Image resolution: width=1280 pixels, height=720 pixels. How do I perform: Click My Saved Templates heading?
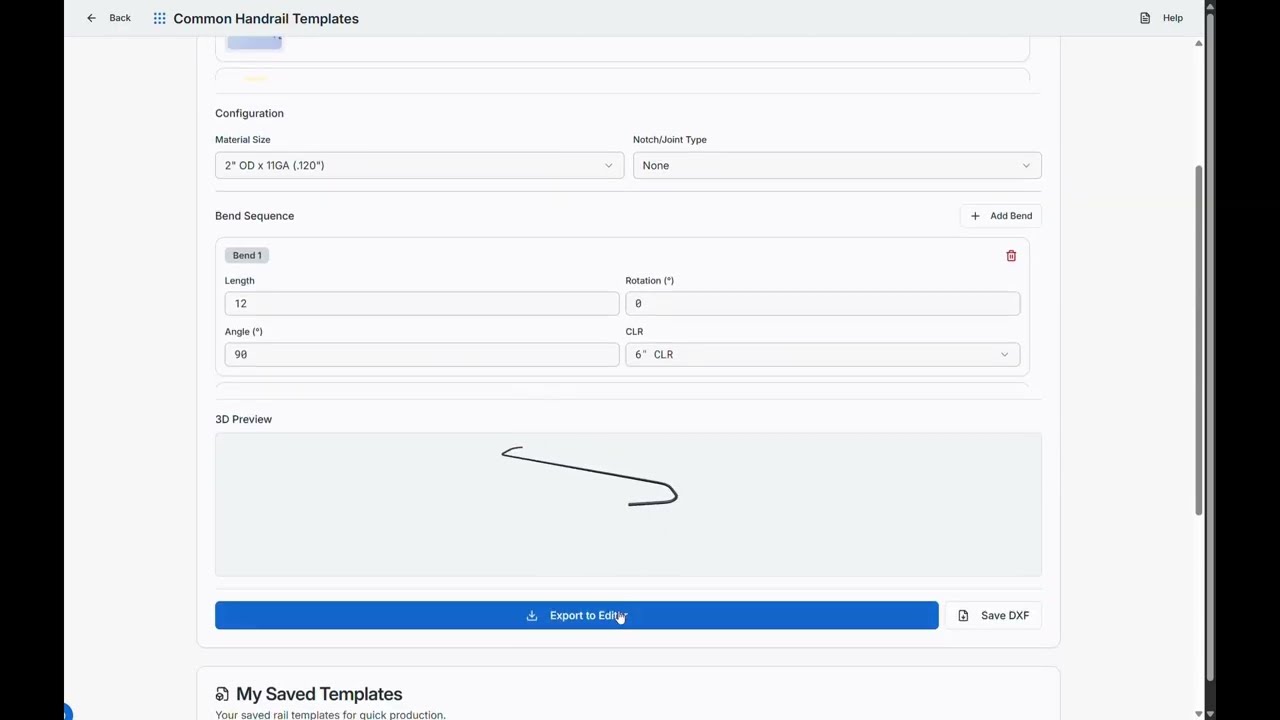pos(319,694)
